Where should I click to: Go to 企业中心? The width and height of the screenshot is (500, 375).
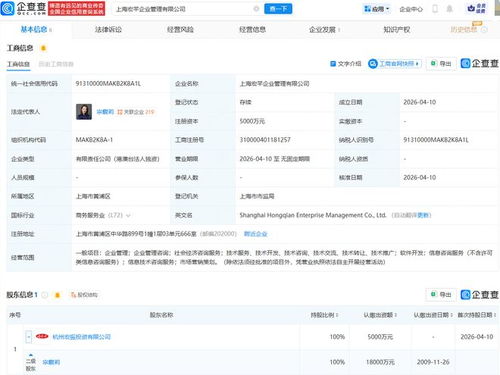click(411, 9)
